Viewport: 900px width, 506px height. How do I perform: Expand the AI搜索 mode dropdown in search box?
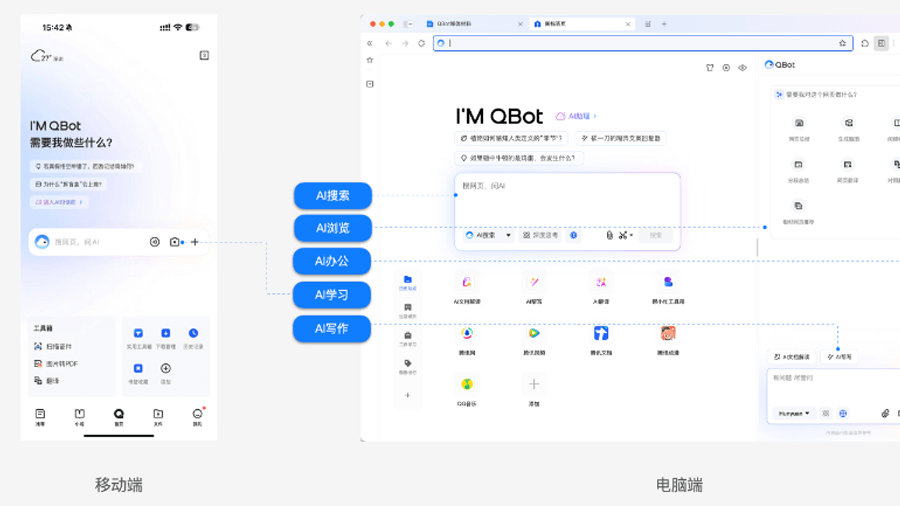pos(488,235)
